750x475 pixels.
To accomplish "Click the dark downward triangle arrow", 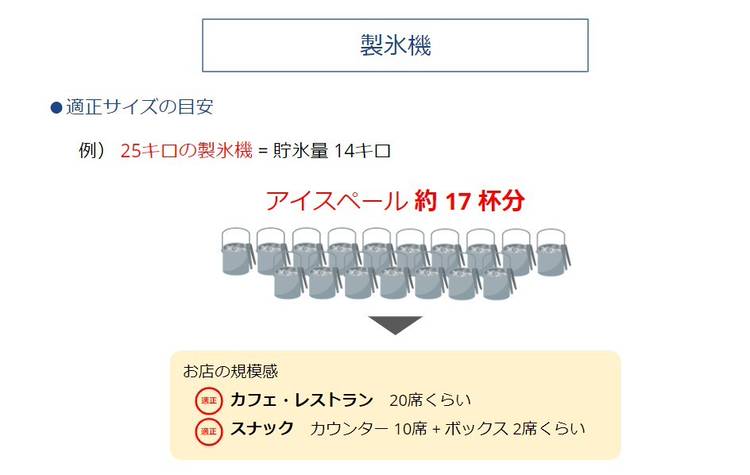I will click(x=395, y=325).
